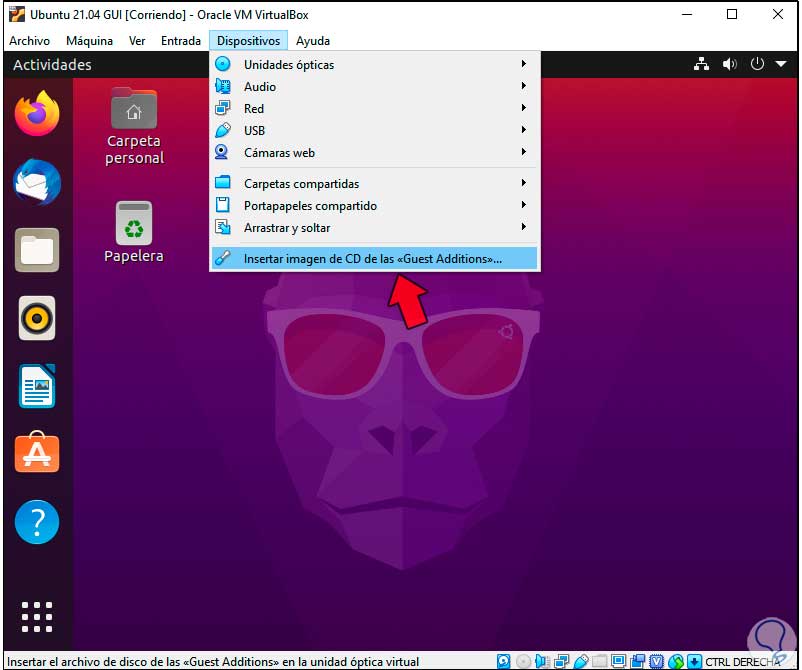Click display indicator in status bar
The image size is (802, 670).
618,661
